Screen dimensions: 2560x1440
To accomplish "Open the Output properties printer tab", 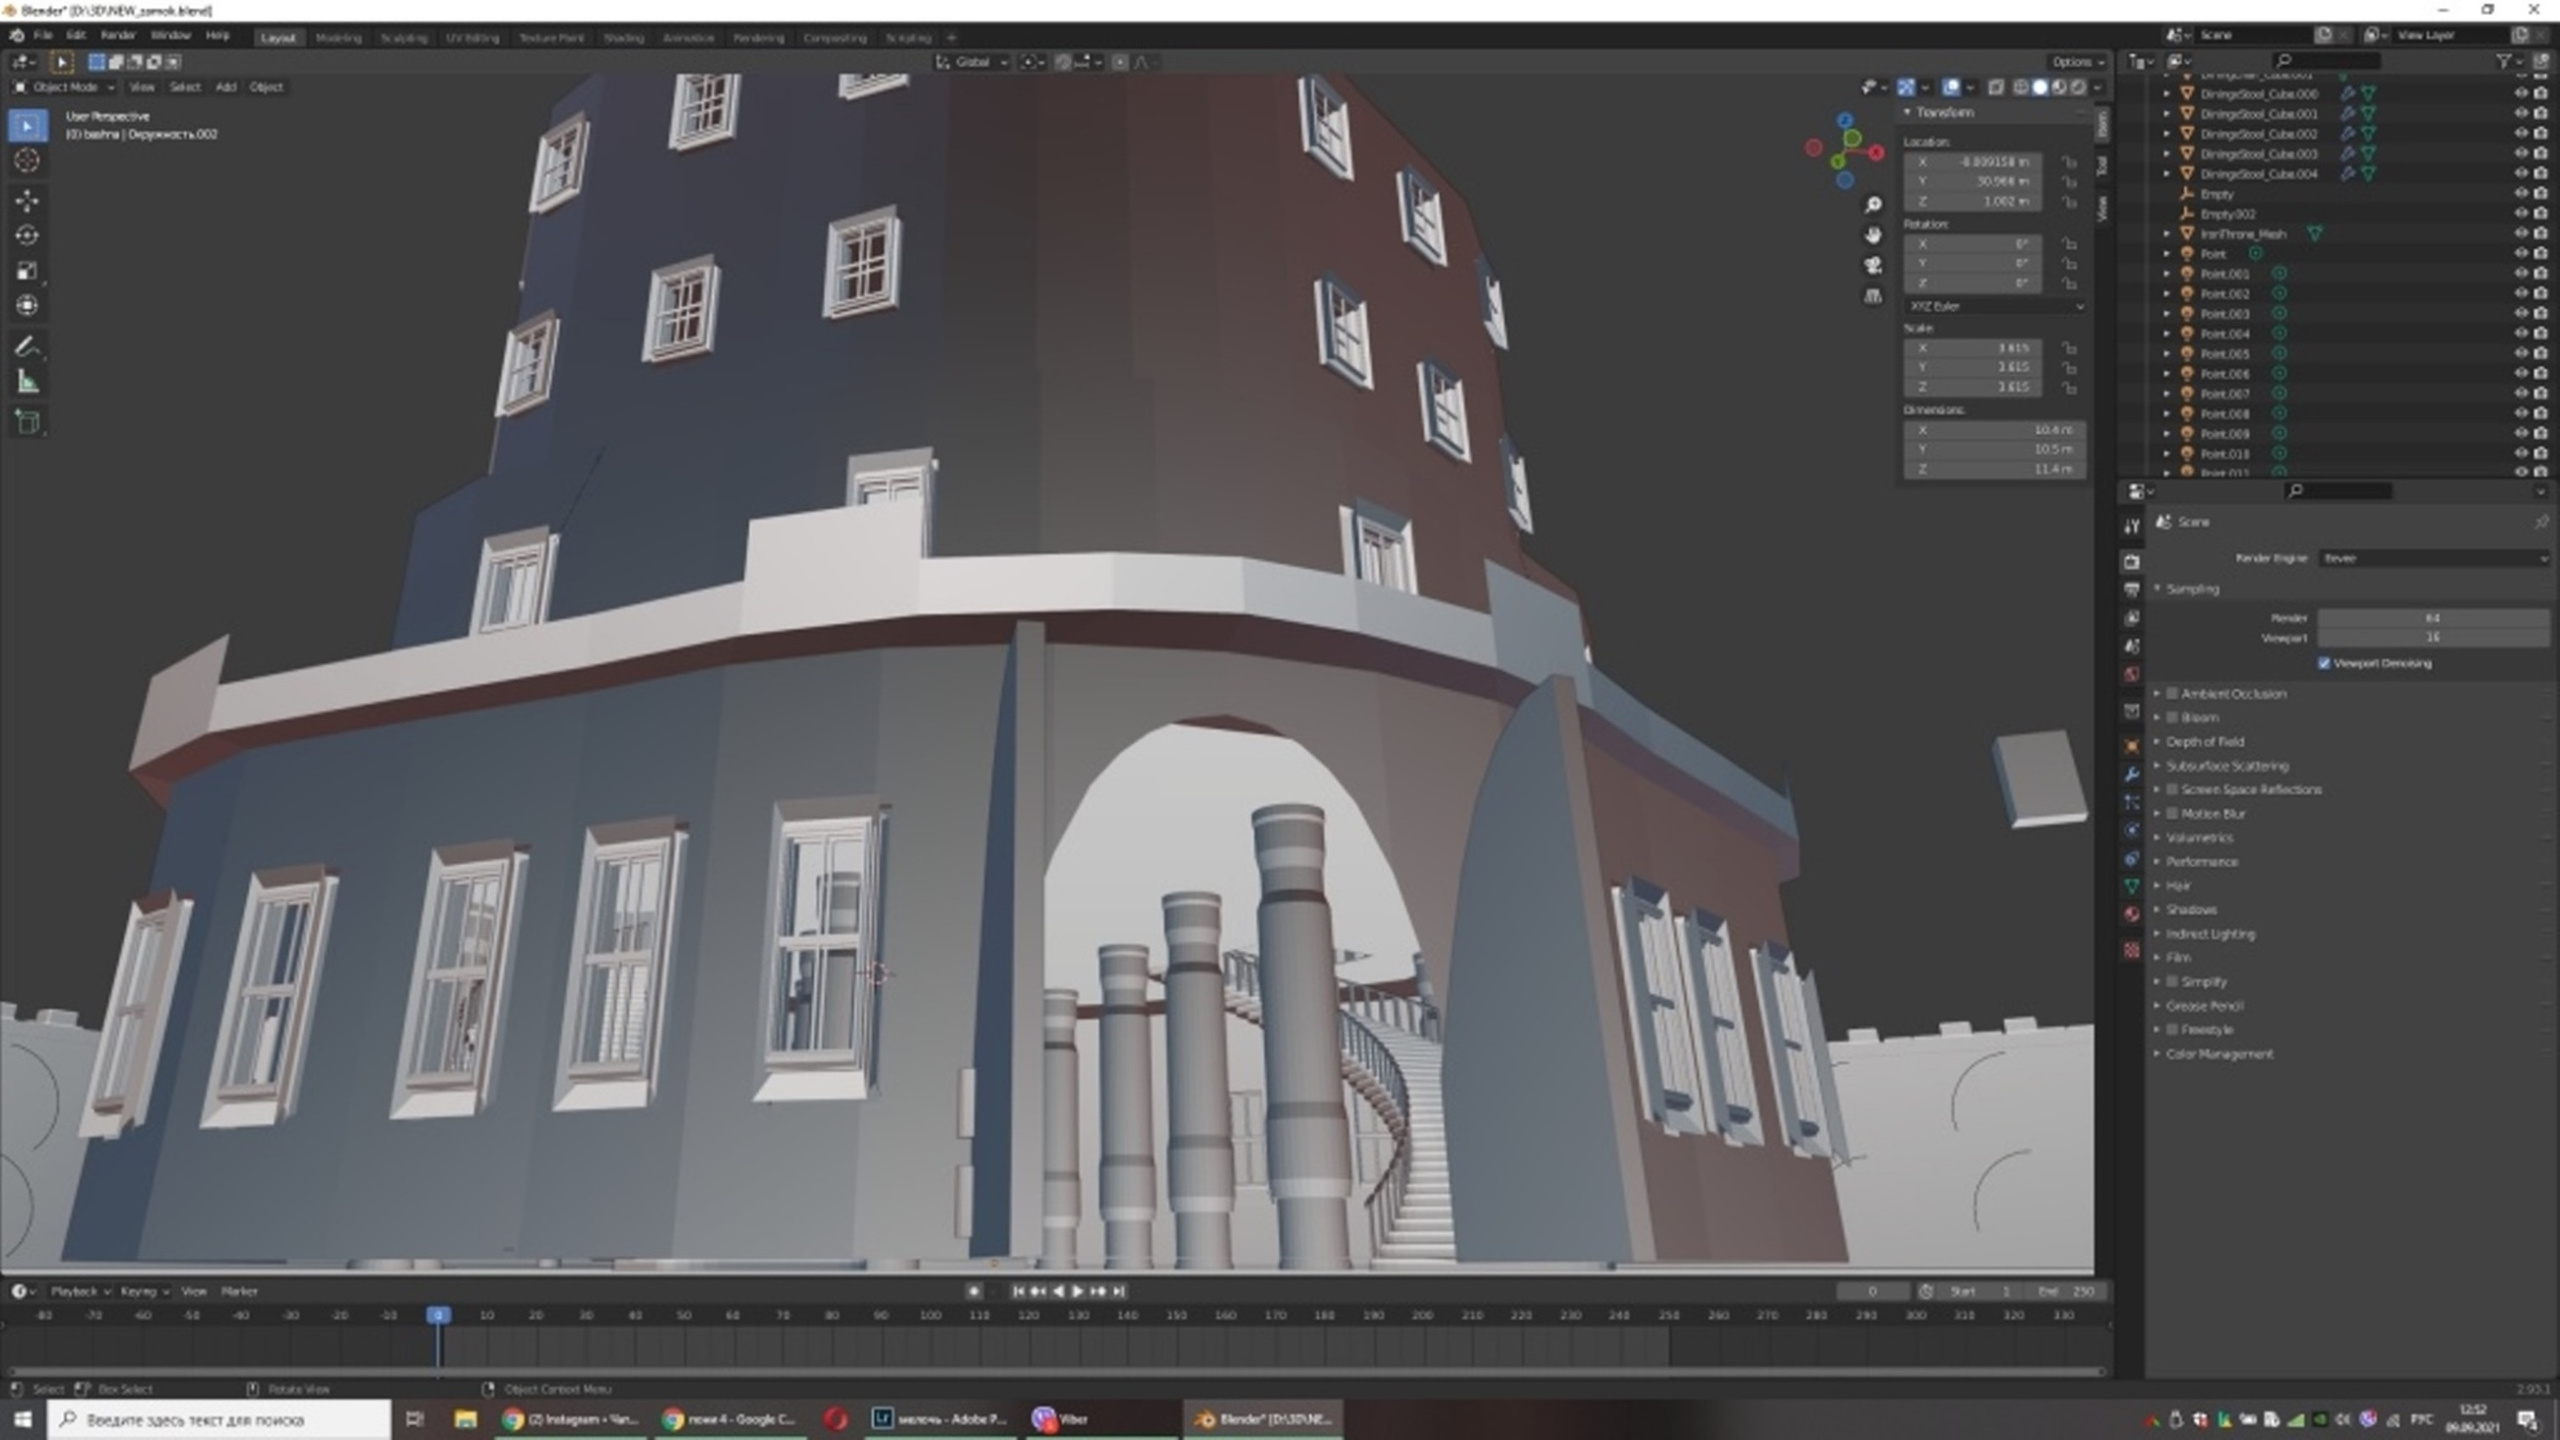I will [2131, 590].
